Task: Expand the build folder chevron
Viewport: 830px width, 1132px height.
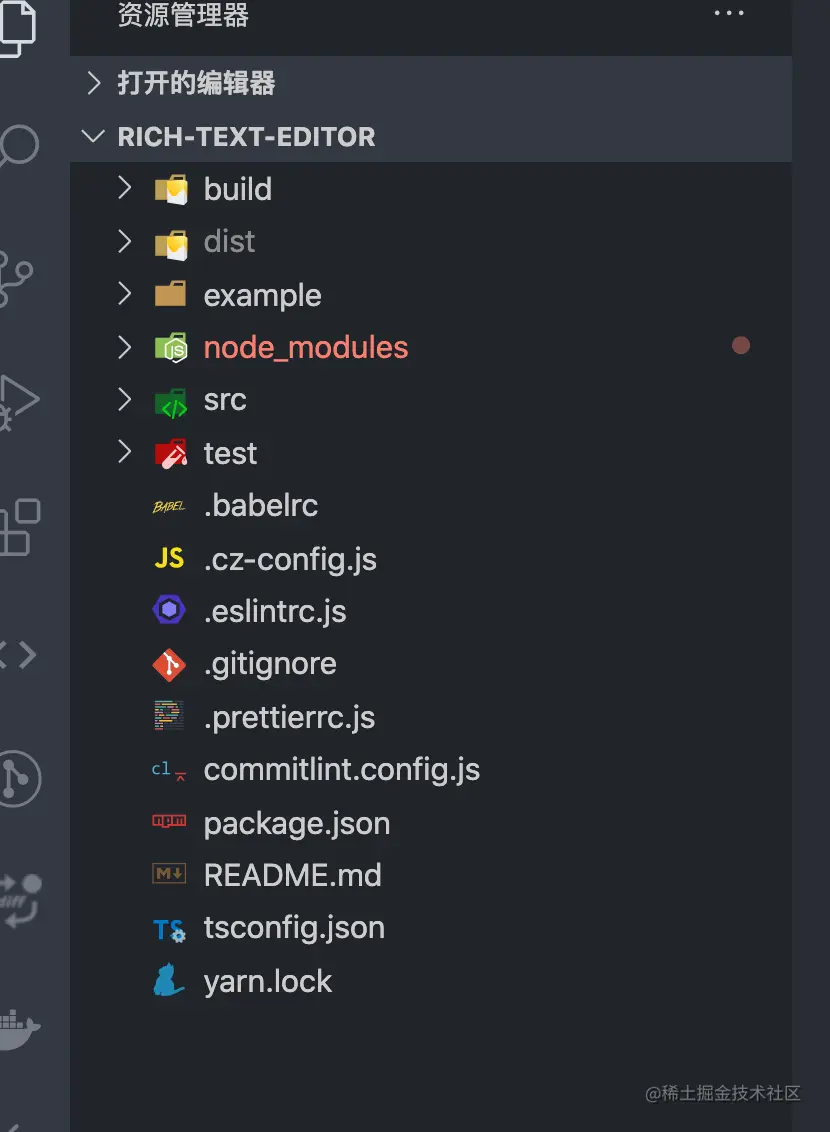Action: 125,188
